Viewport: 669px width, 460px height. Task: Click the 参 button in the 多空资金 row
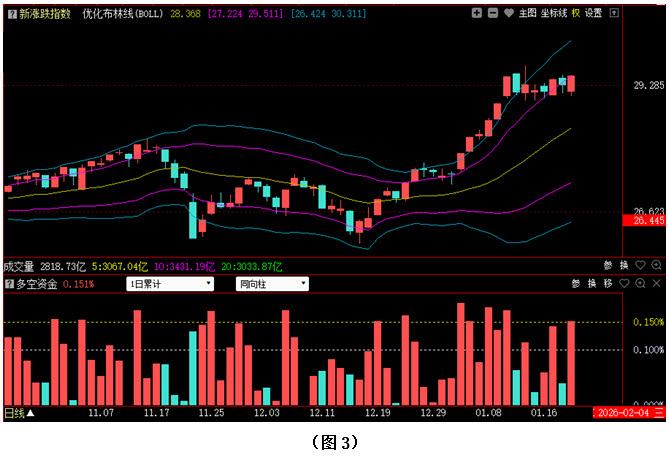576,284
